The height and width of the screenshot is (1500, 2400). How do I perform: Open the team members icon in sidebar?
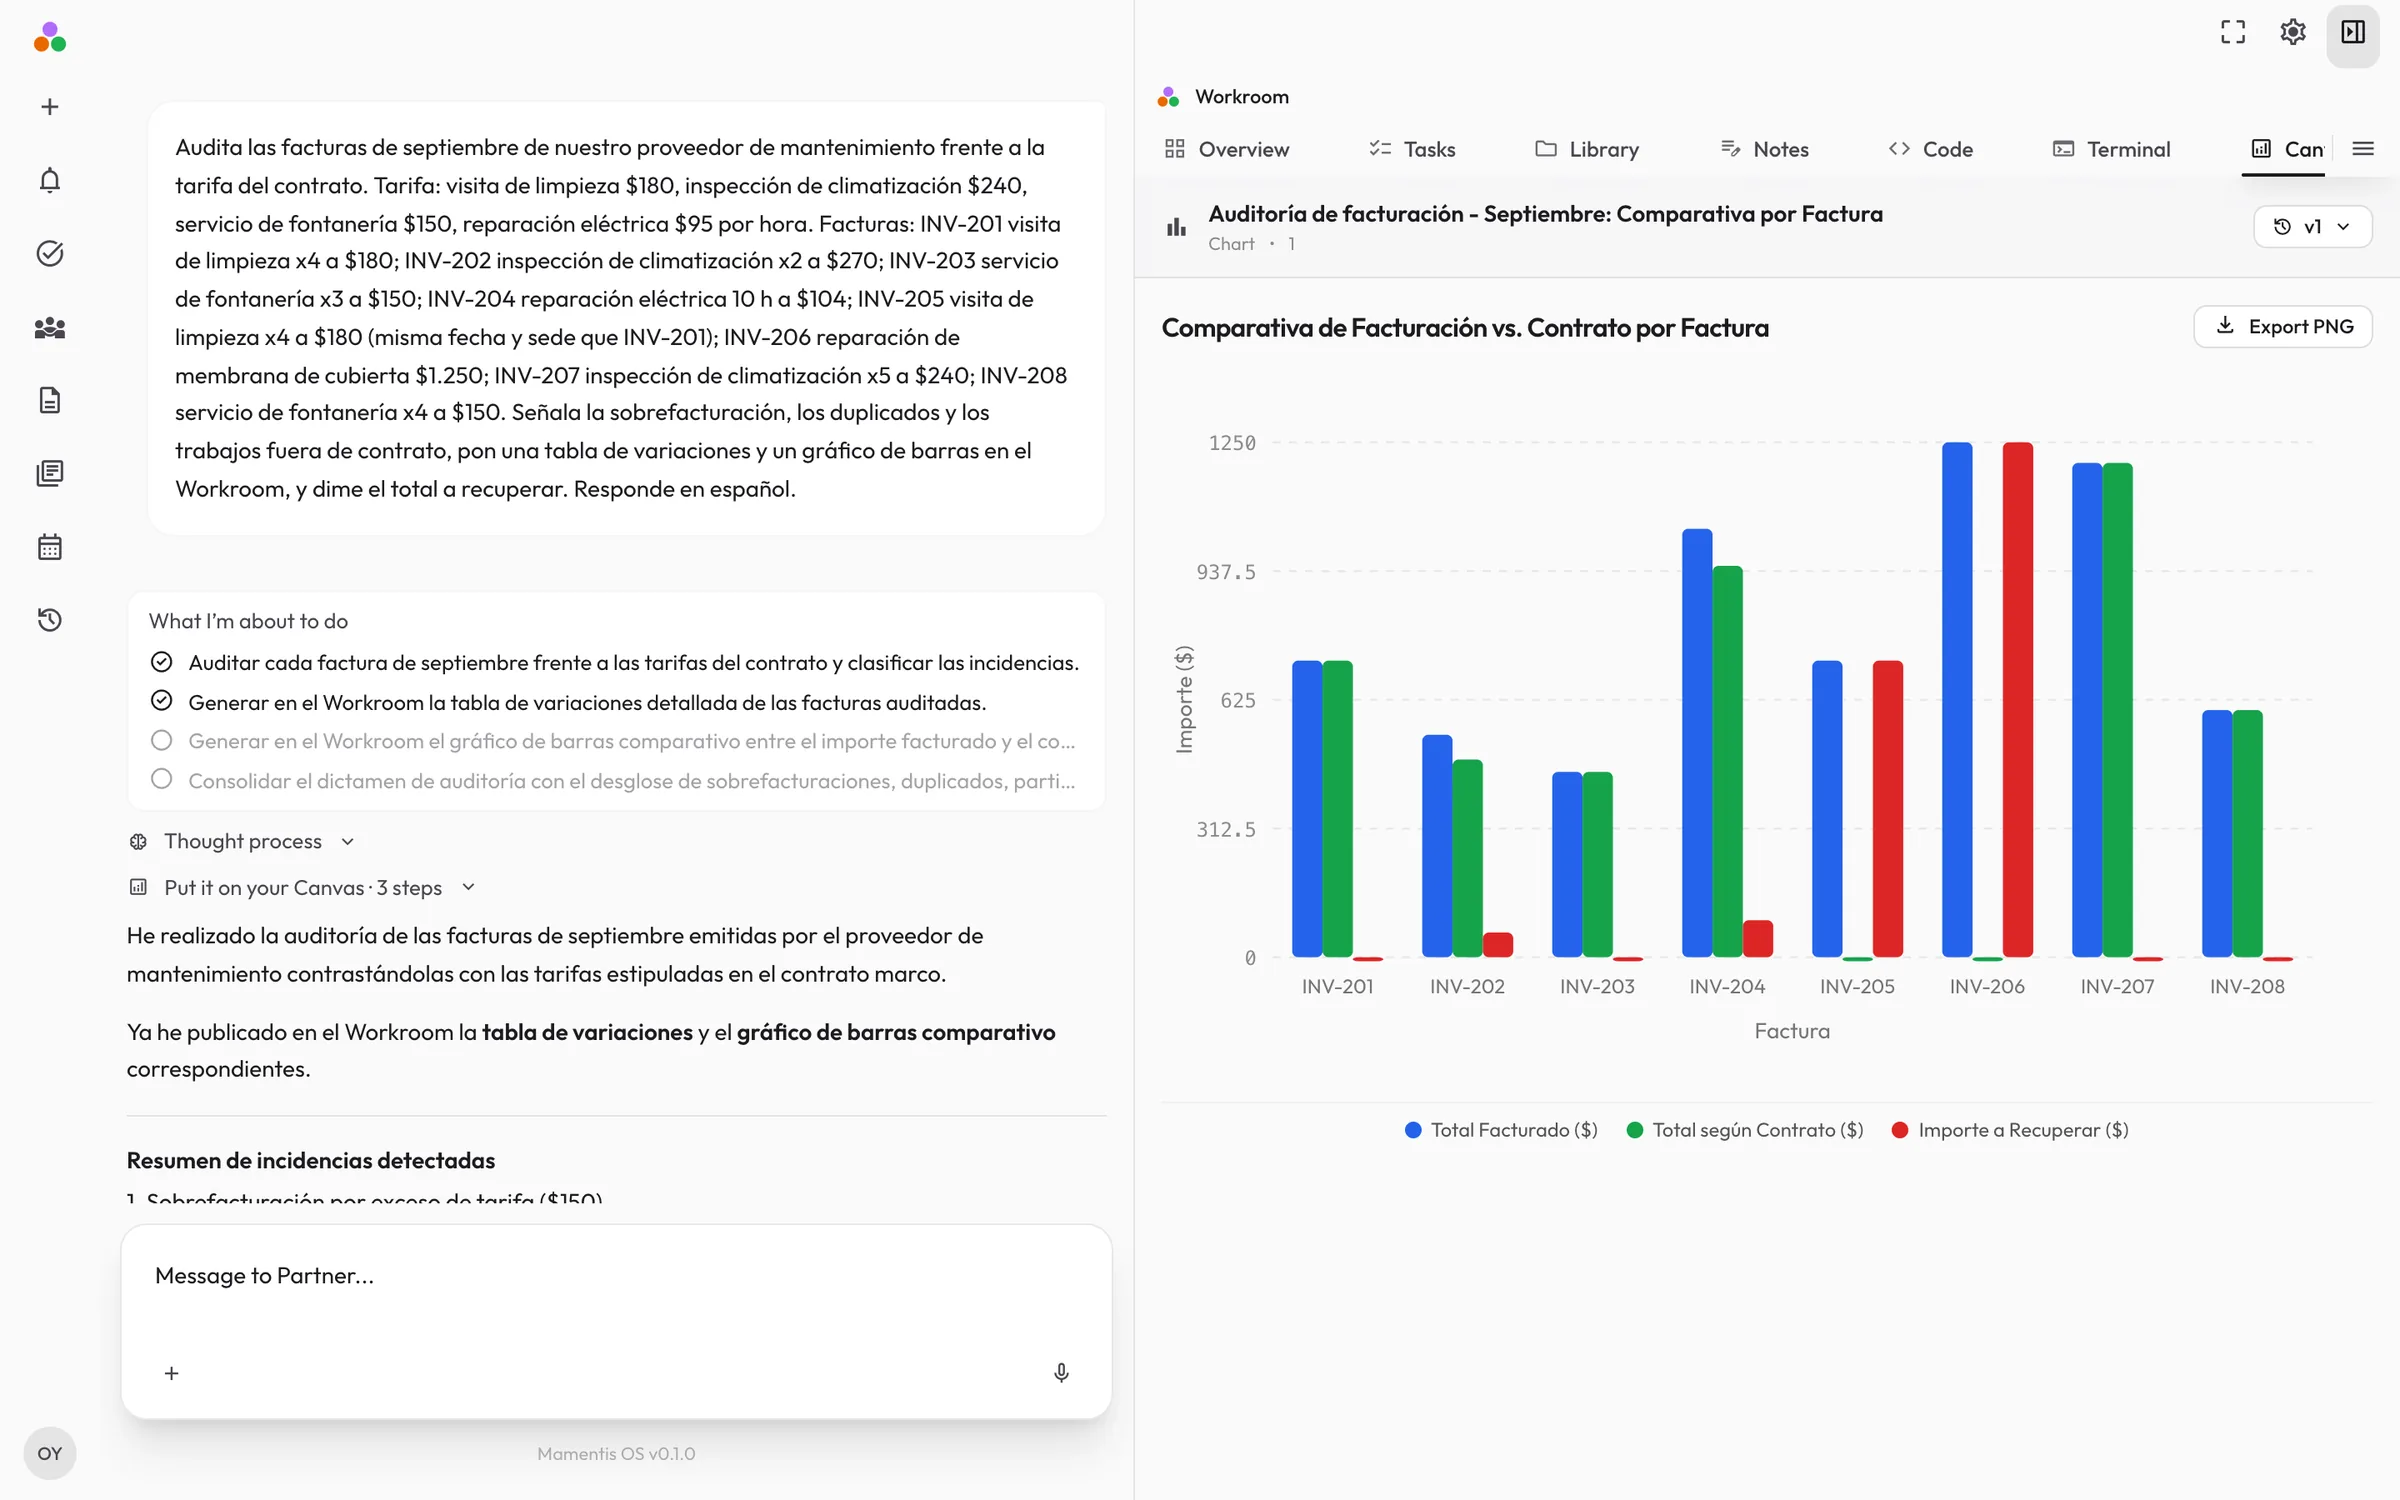pyautogui.click(x=49, y=327)
